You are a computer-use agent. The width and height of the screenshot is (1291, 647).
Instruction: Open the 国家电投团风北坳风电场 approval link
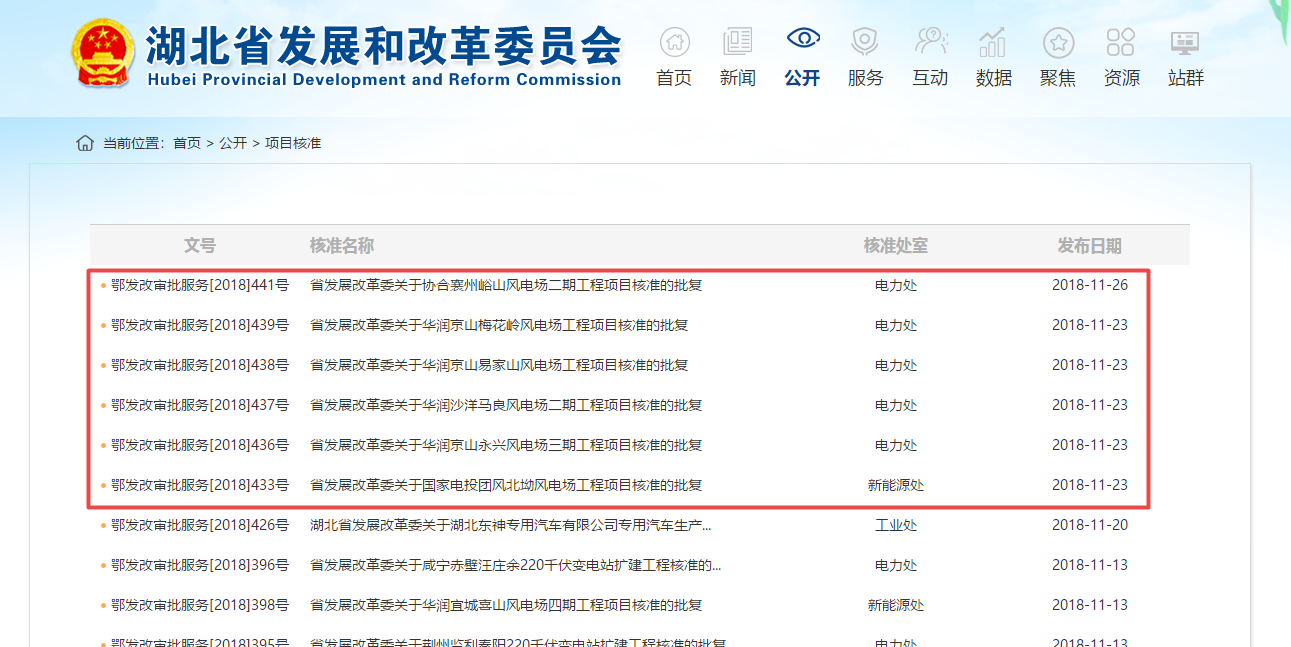(x=506, y=485)
